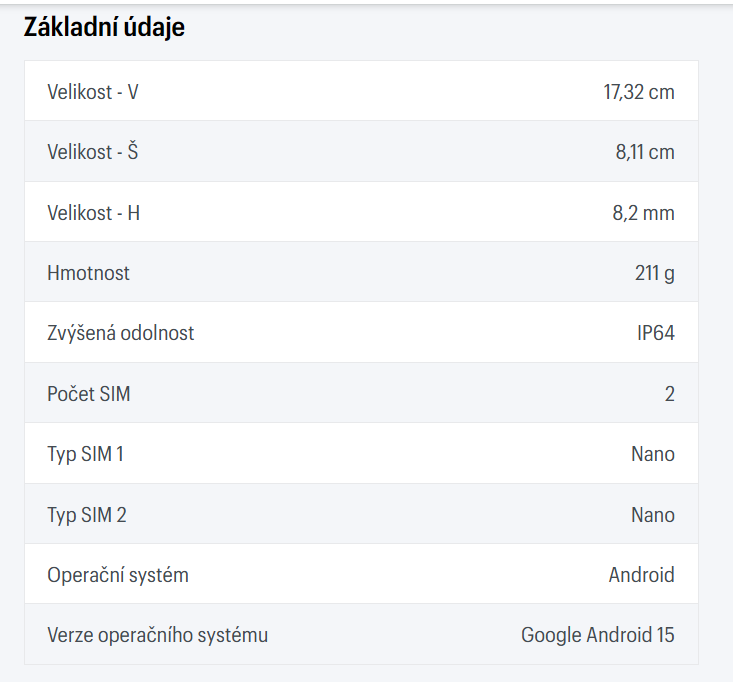Select the IP64 rating value
The height and width of the screenshot is (682, 733).
point(655,333)
